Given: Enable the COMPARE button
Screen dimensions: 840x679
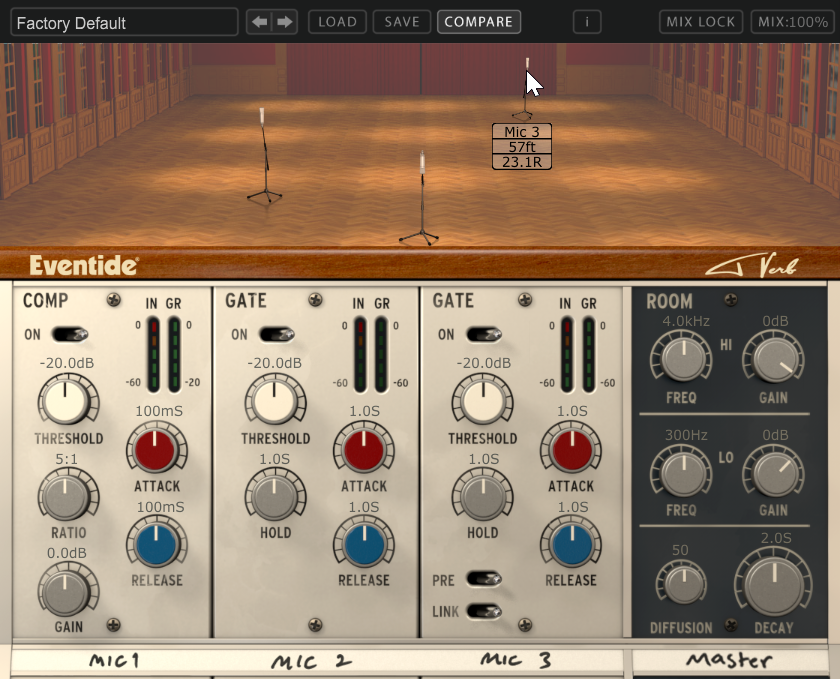Looking at the screenshot, I should pos(478,21).
